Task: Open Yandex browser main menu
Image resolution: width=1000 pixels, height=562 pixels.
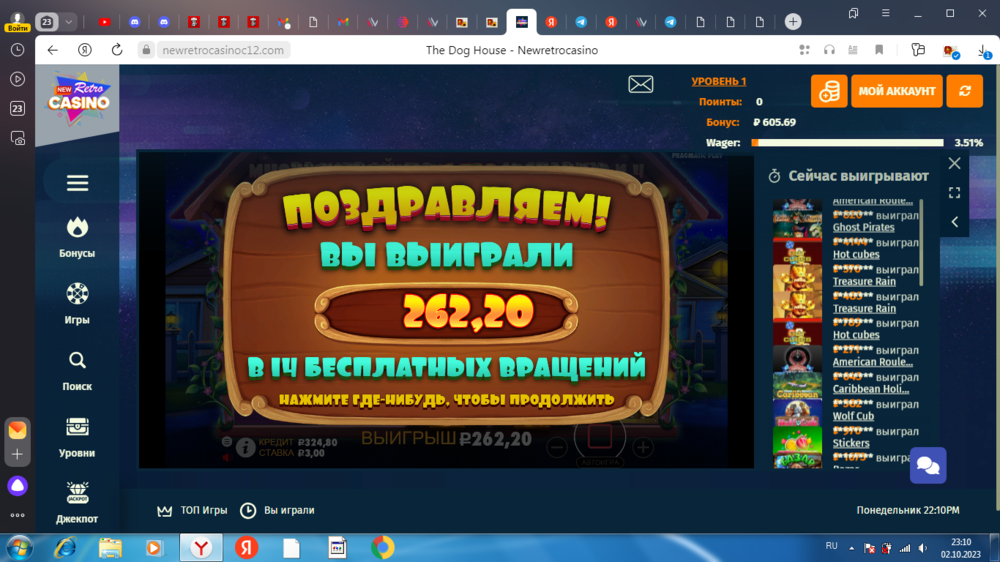Action: pos(885,13)
